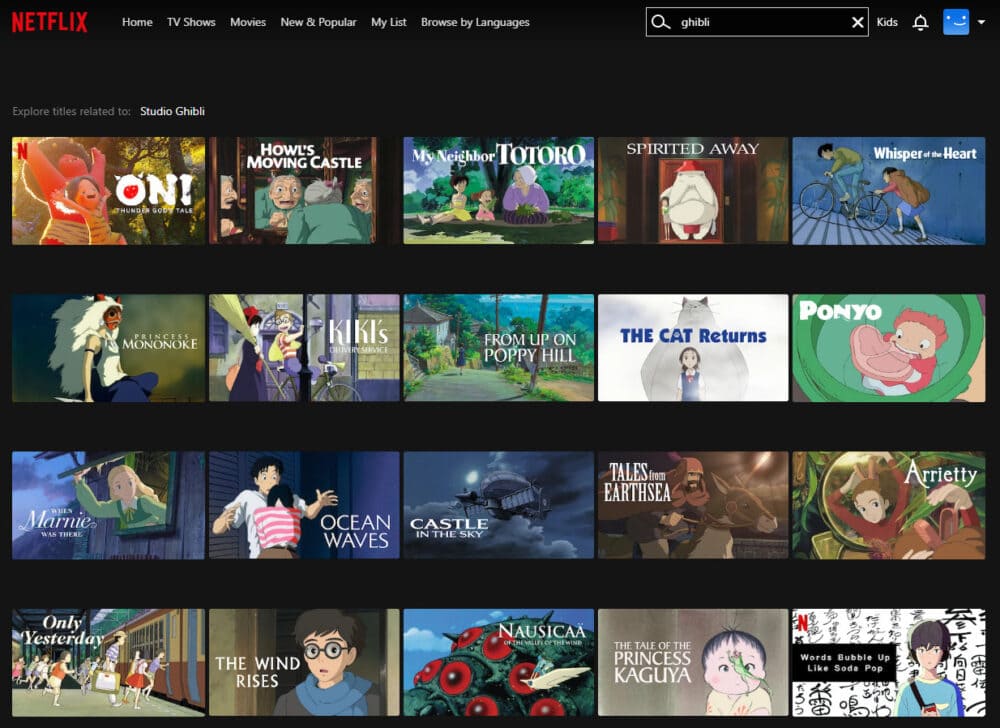
Task: Clear the ghibli search text
Action: pos(858,22)
